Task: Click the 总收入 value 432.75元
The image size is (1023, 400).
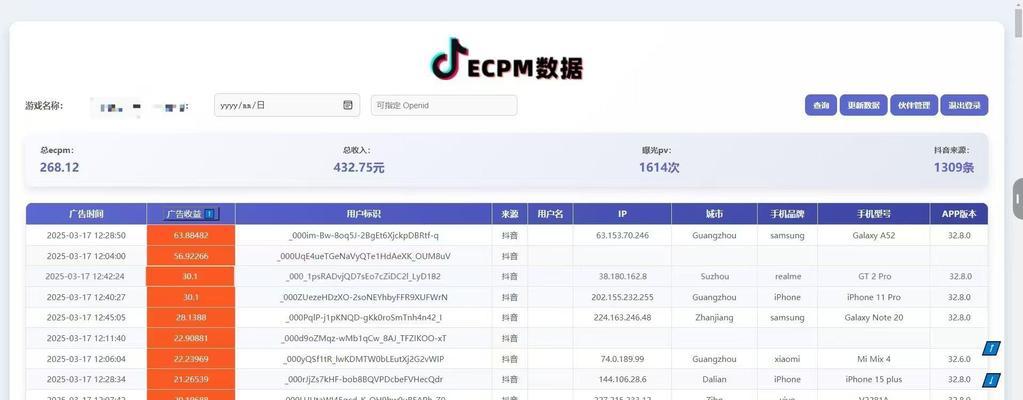Action: (x=359, y=168)
